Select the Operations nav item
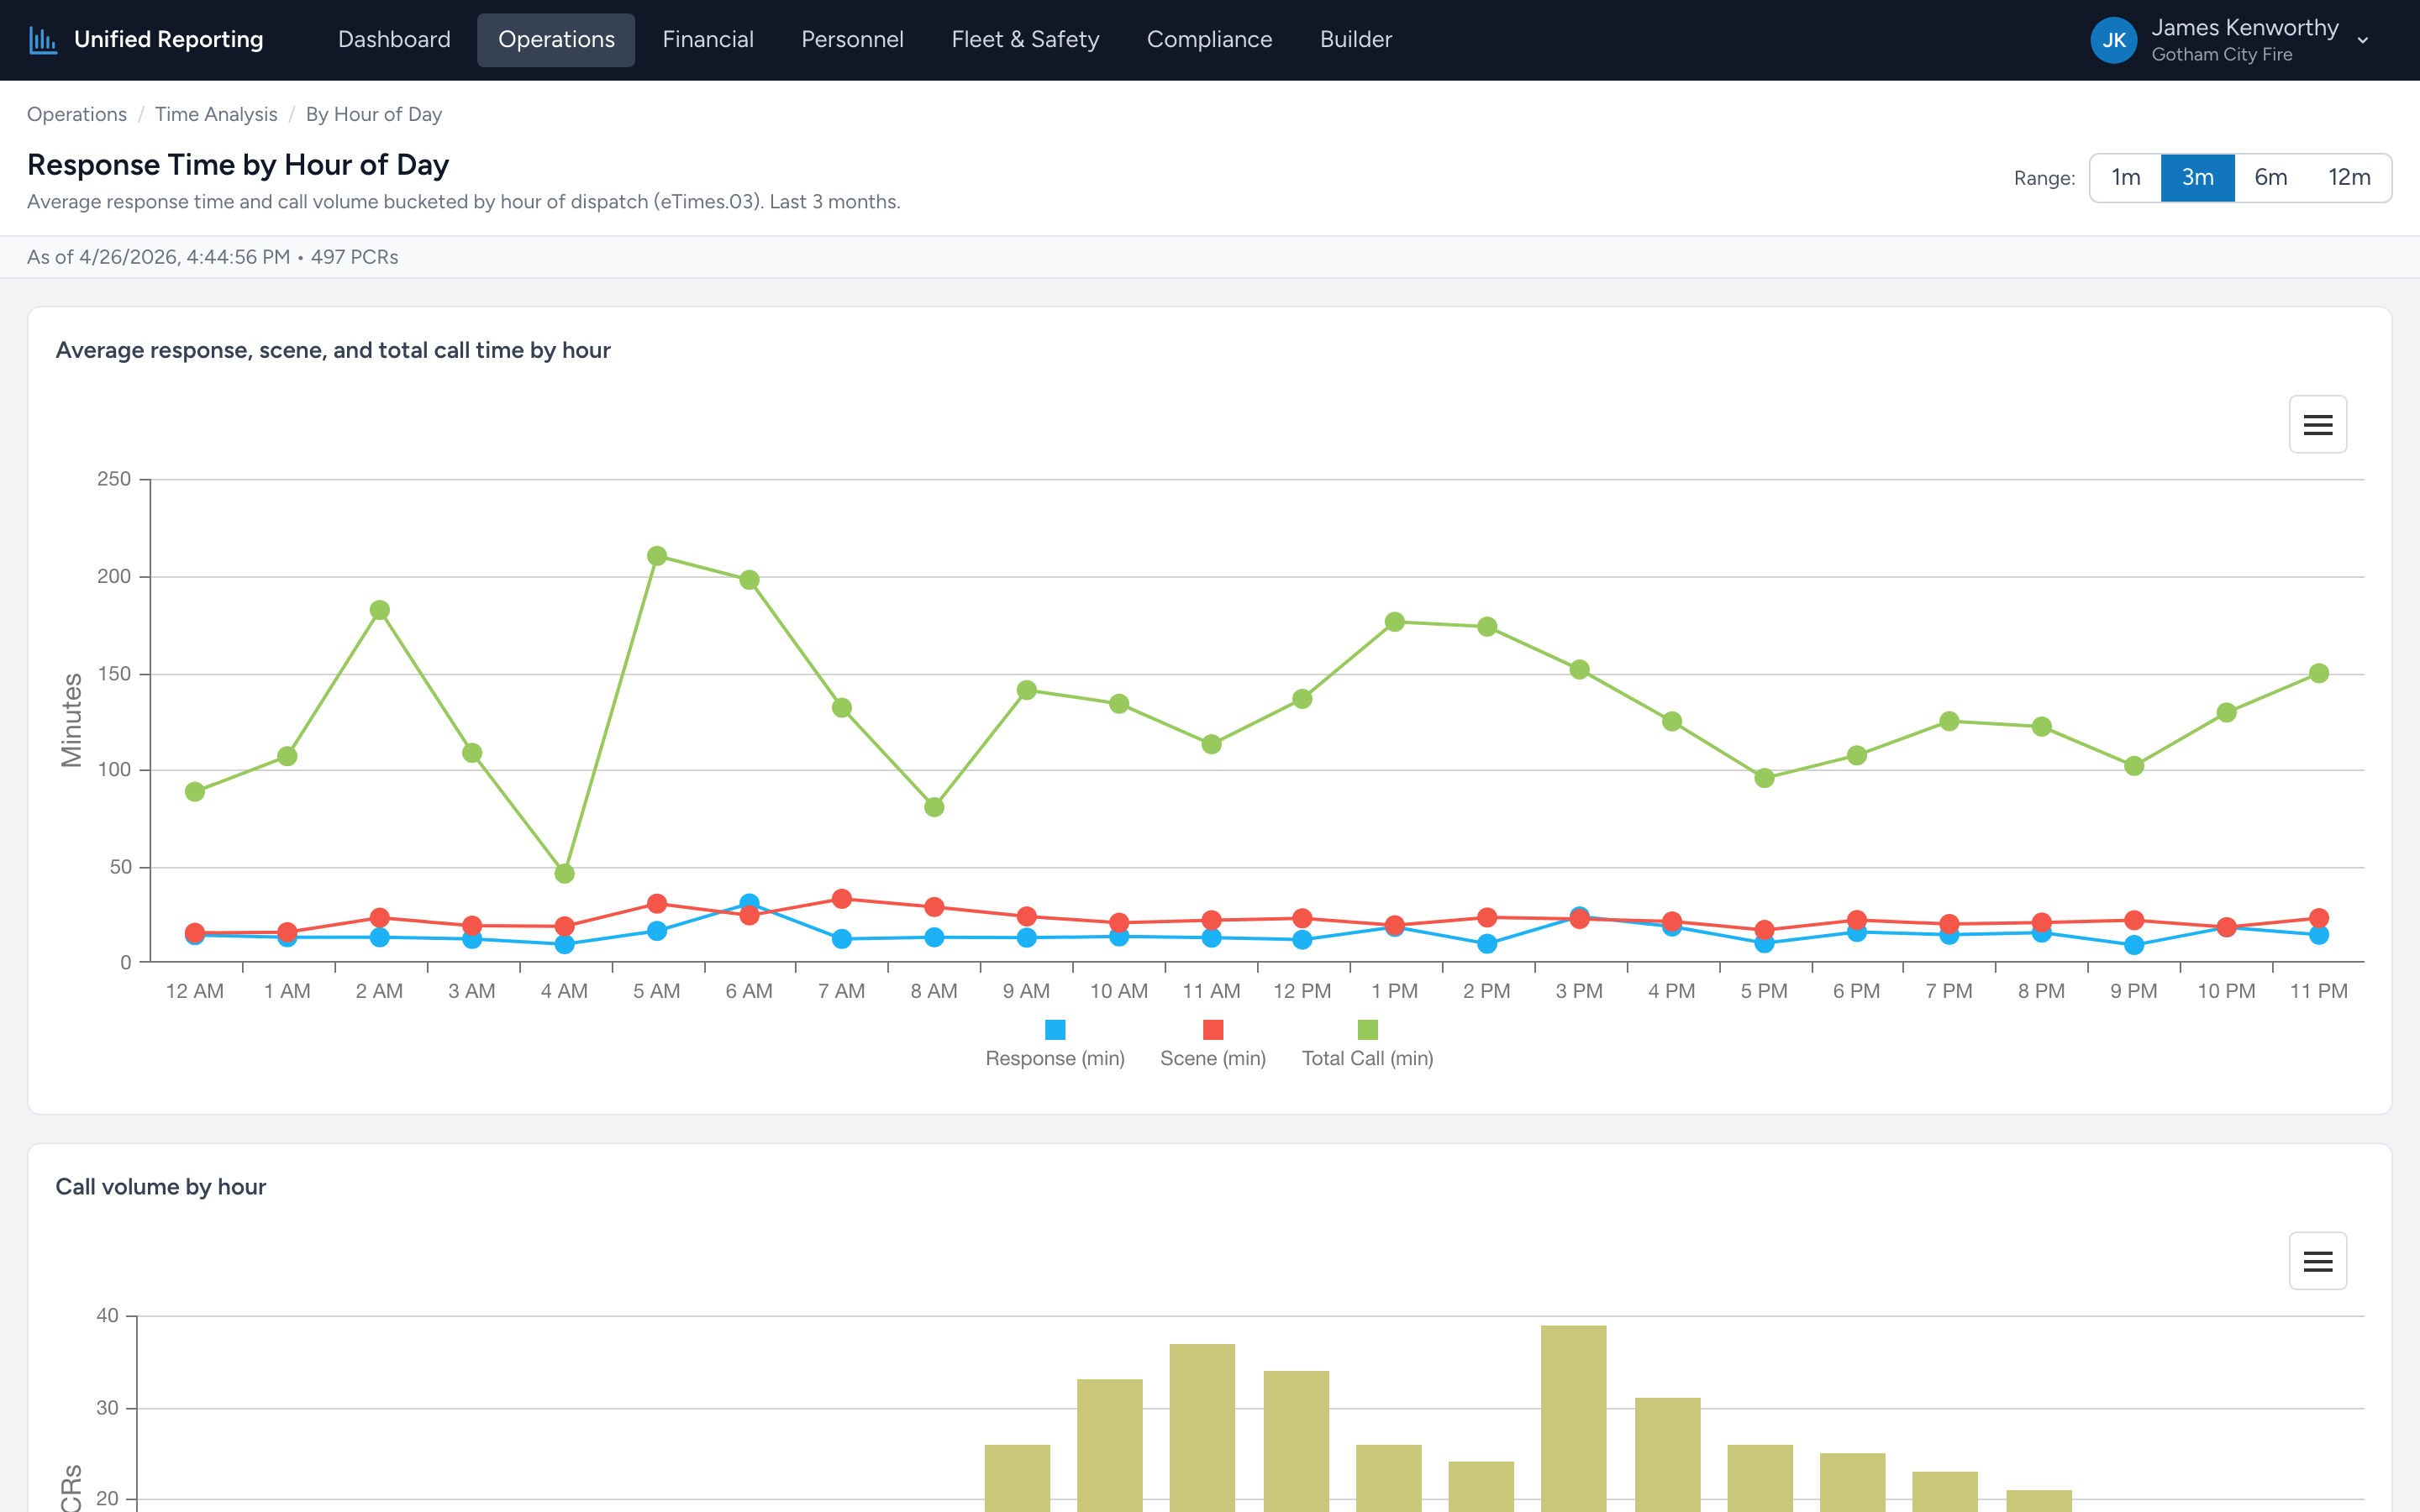Viewport: 2420px width, 1512px height. click(556, 40)
